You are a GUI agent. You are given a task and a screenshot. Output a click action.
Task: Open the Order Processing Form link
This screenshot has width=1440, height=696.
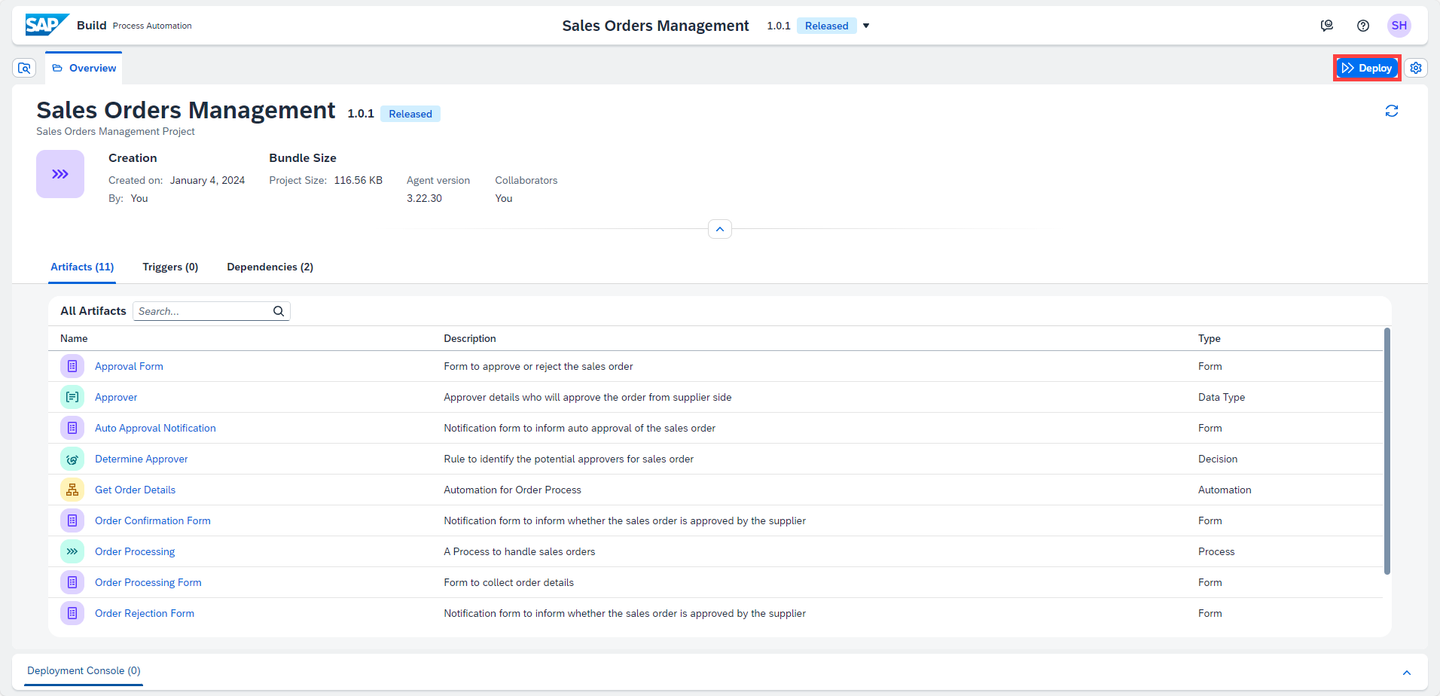[x=148, y=582]
